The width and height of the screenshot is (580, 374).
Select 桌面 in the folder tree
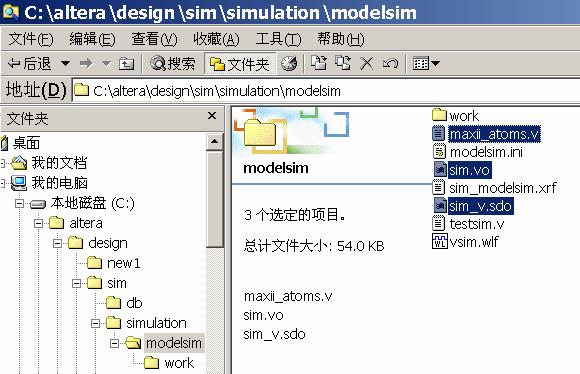27,143
